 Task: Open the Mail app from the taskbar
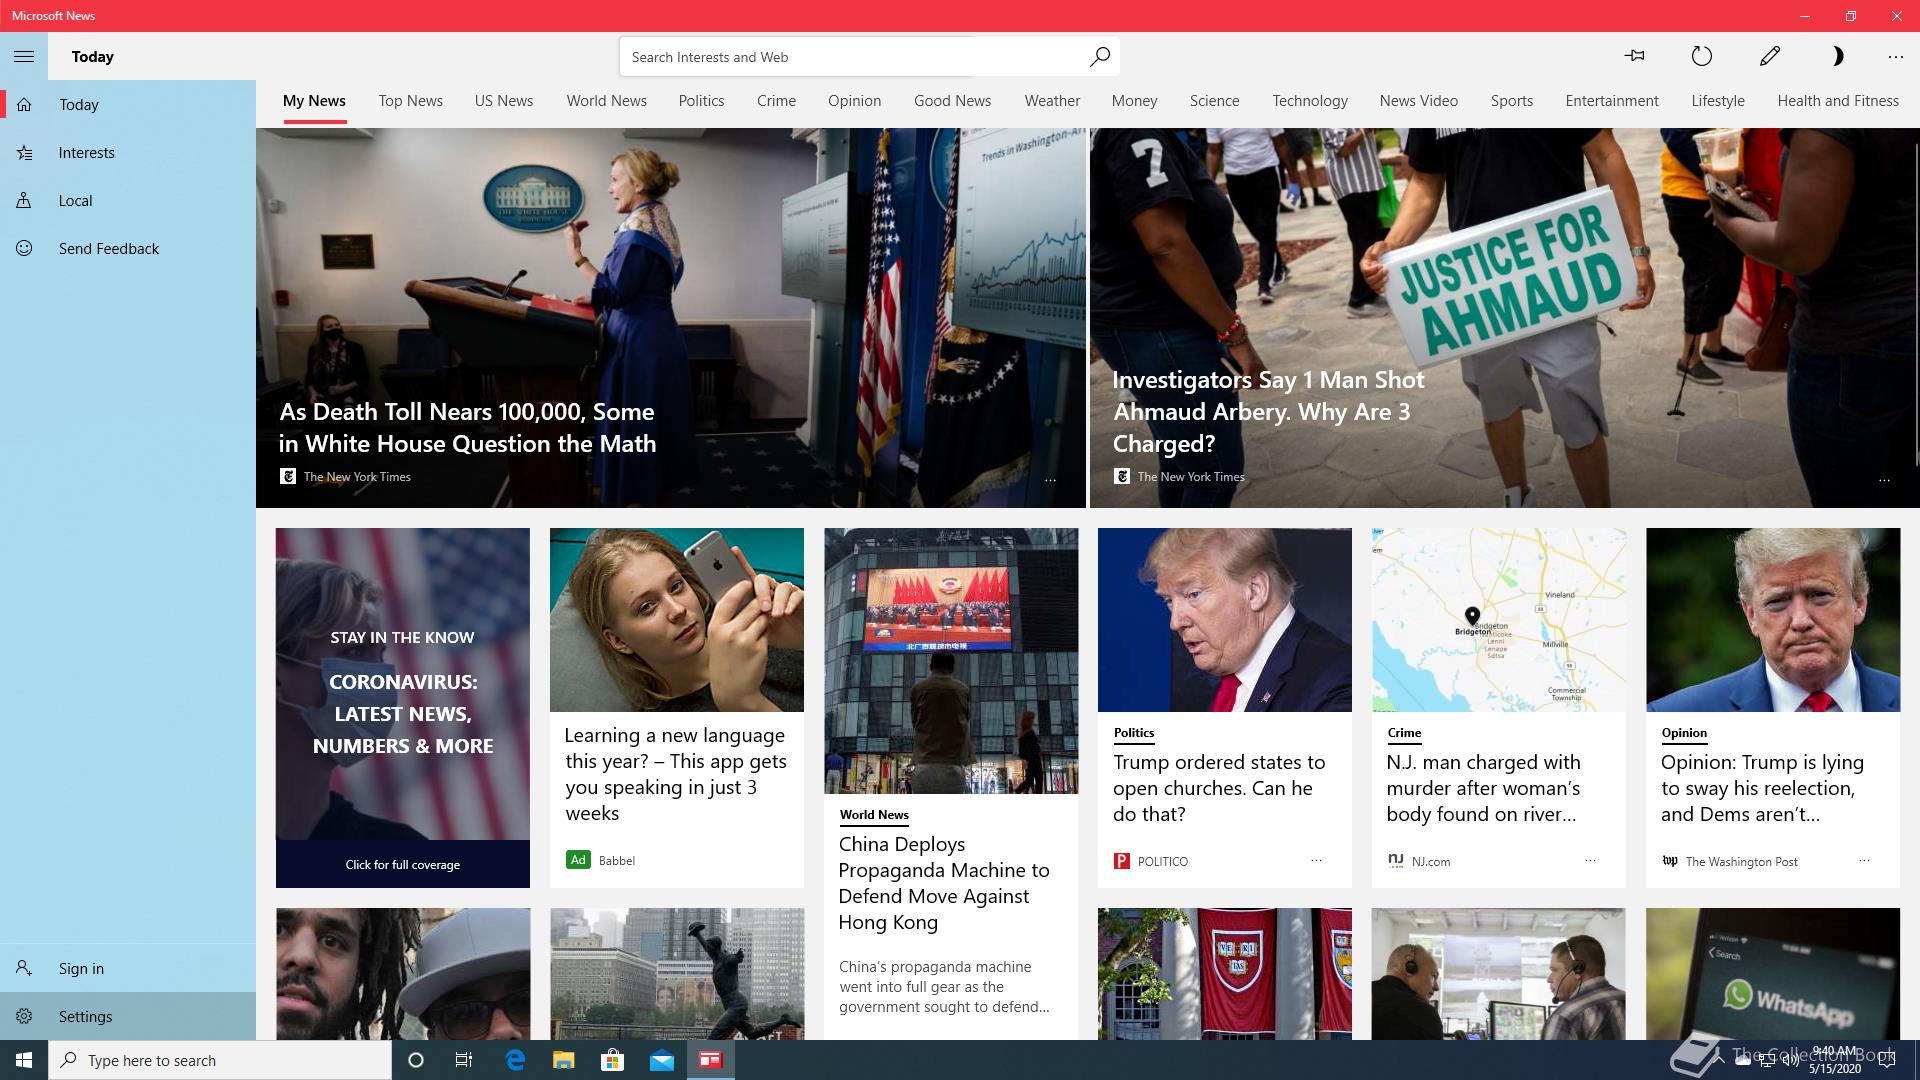(x=662, y=1060)
